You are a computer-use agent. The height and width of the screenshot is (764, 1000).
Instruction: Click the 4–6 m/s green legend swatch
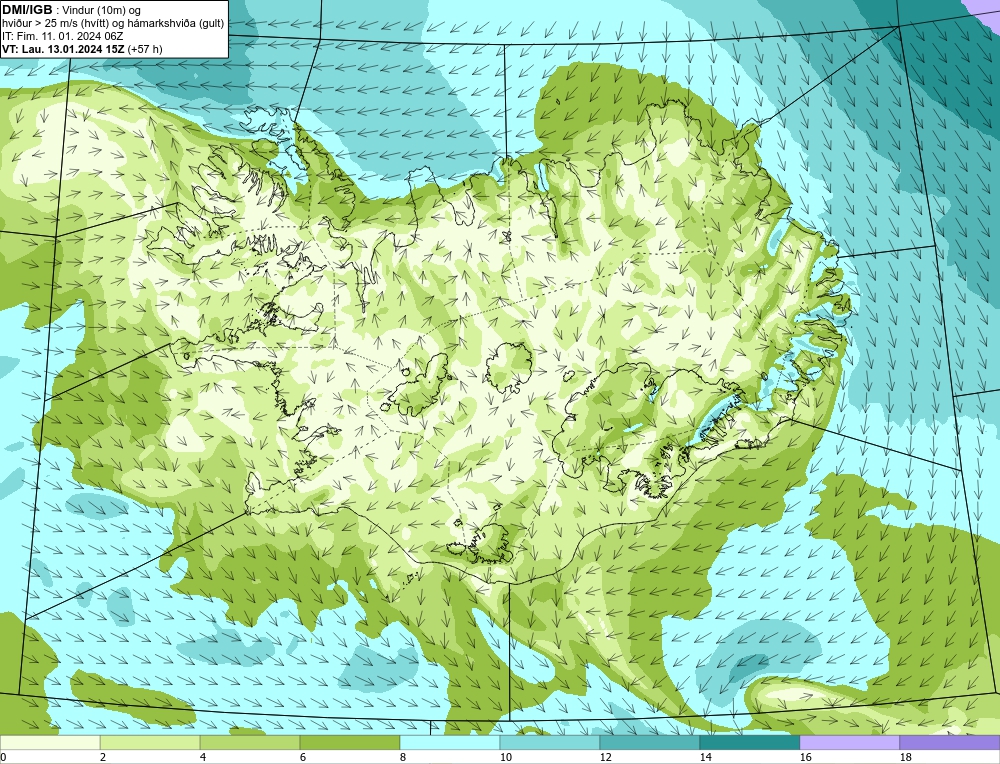click(250, 742)
